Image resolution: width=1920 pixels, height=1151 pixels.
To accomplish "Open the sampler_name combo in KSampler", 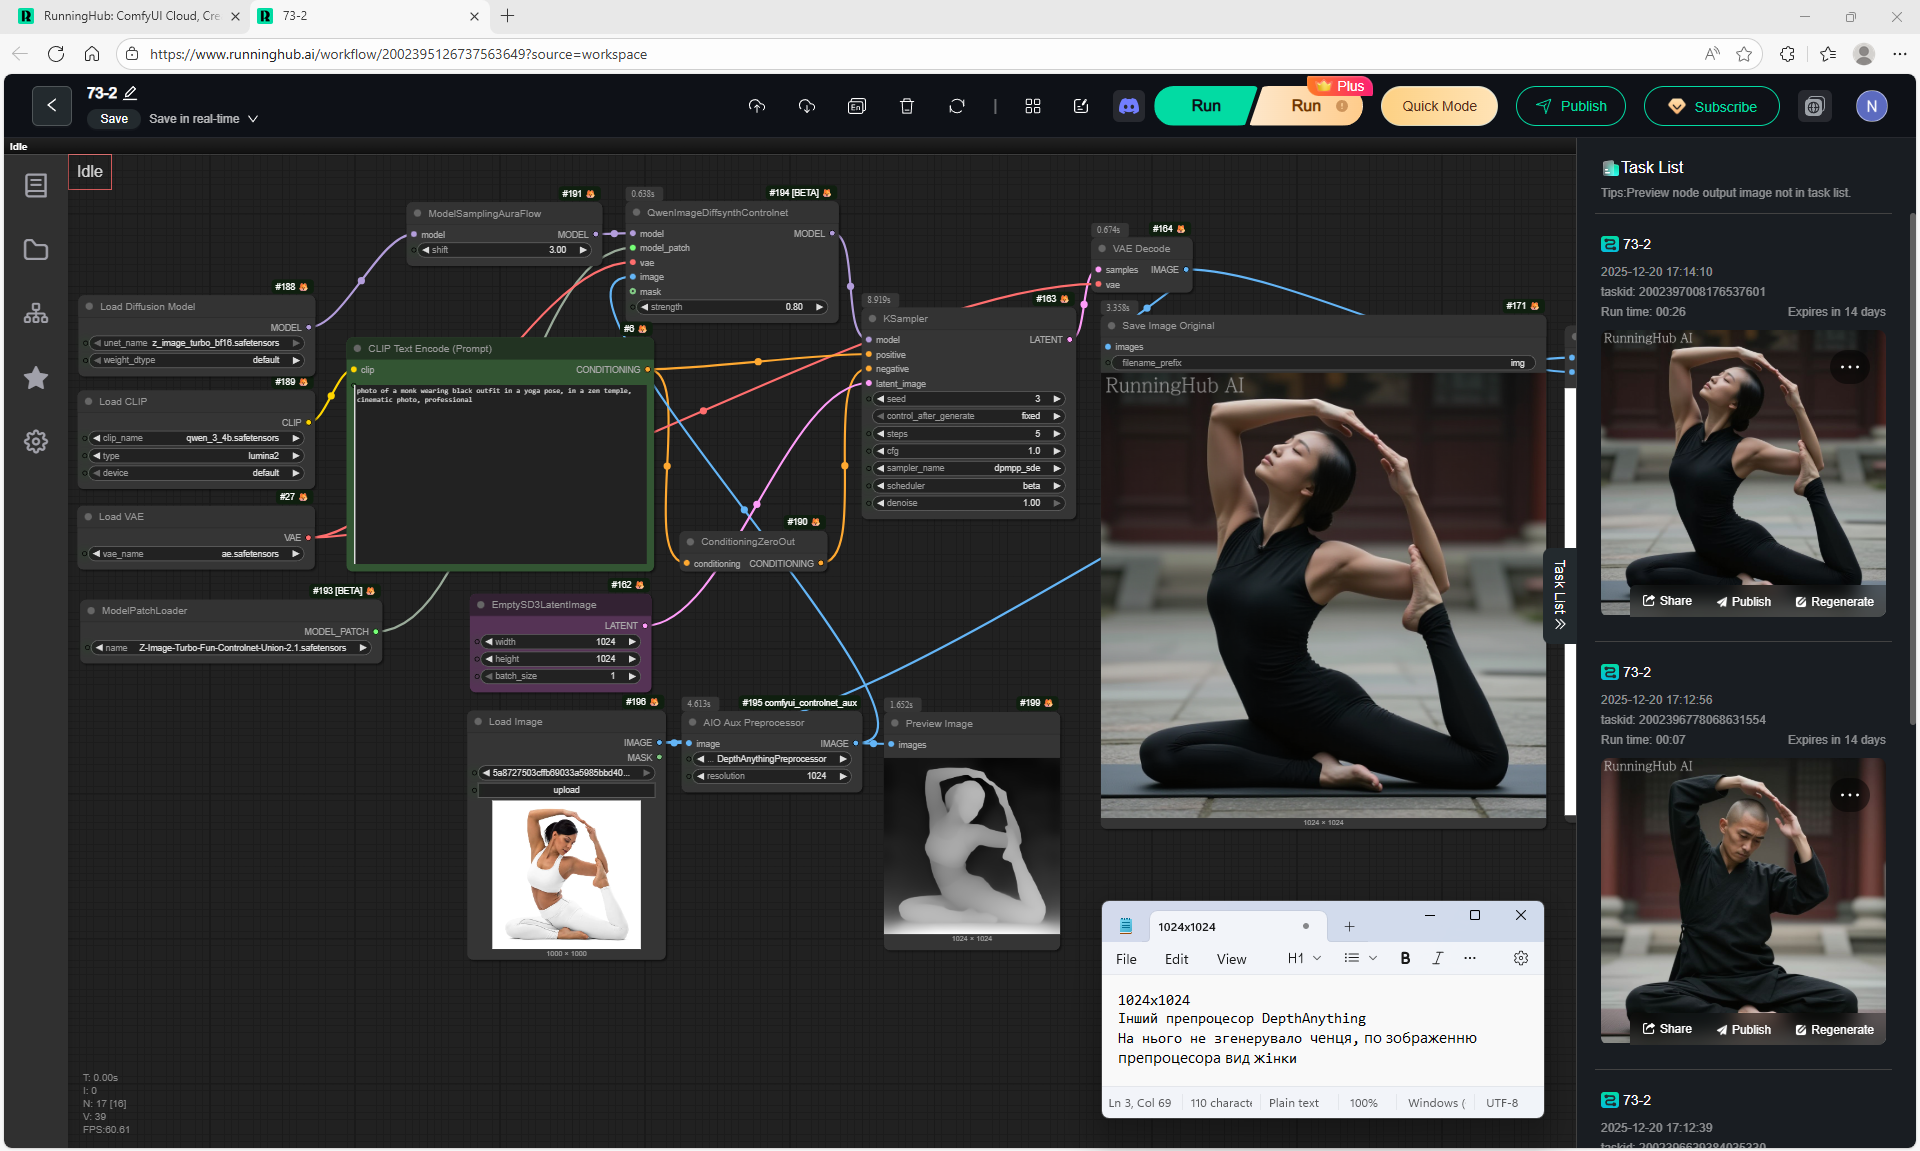I will (x=968, y=468).
